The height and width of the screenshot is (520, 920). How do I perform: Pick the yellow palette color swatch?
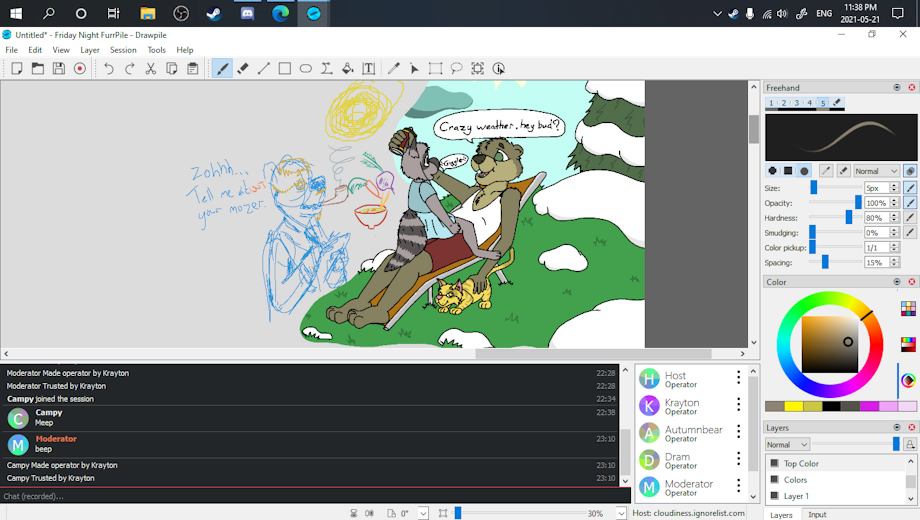(x=794, y=406)
